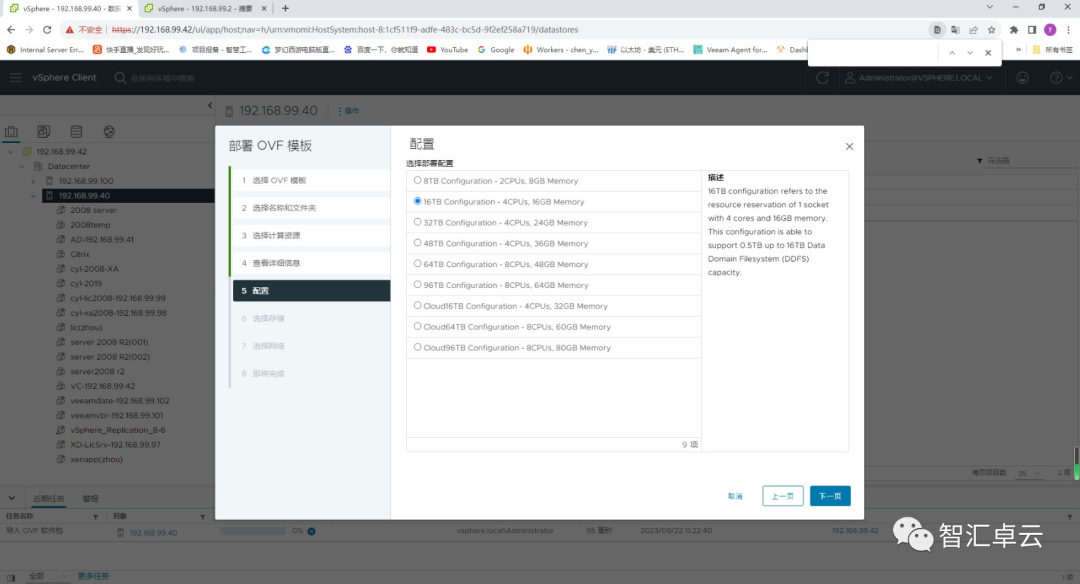Expand the 192.168.99.100 host node

pyautogui.click(x=32, y=181)
